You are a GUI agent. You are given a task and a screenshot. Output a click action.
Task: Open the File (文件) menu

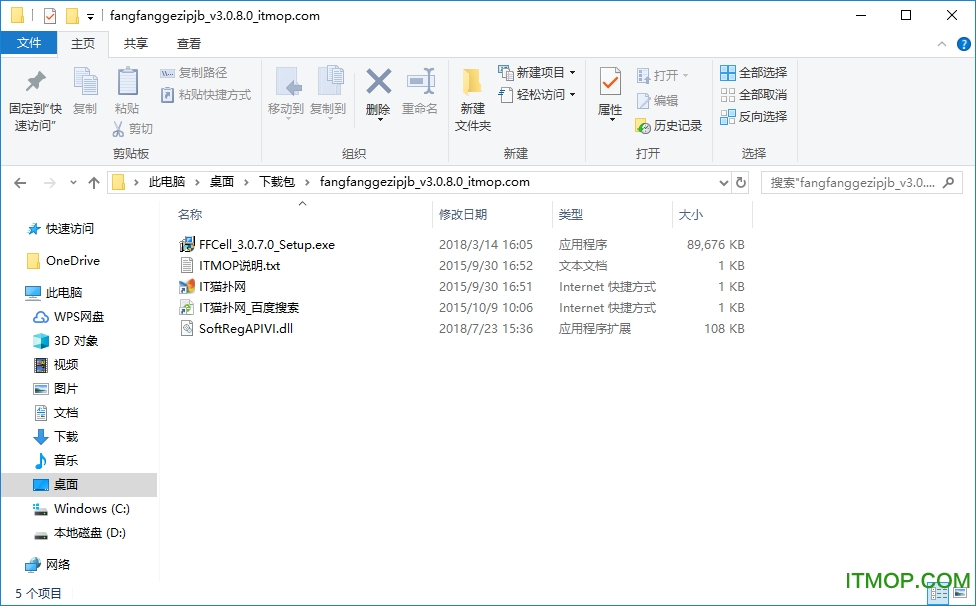29,44
